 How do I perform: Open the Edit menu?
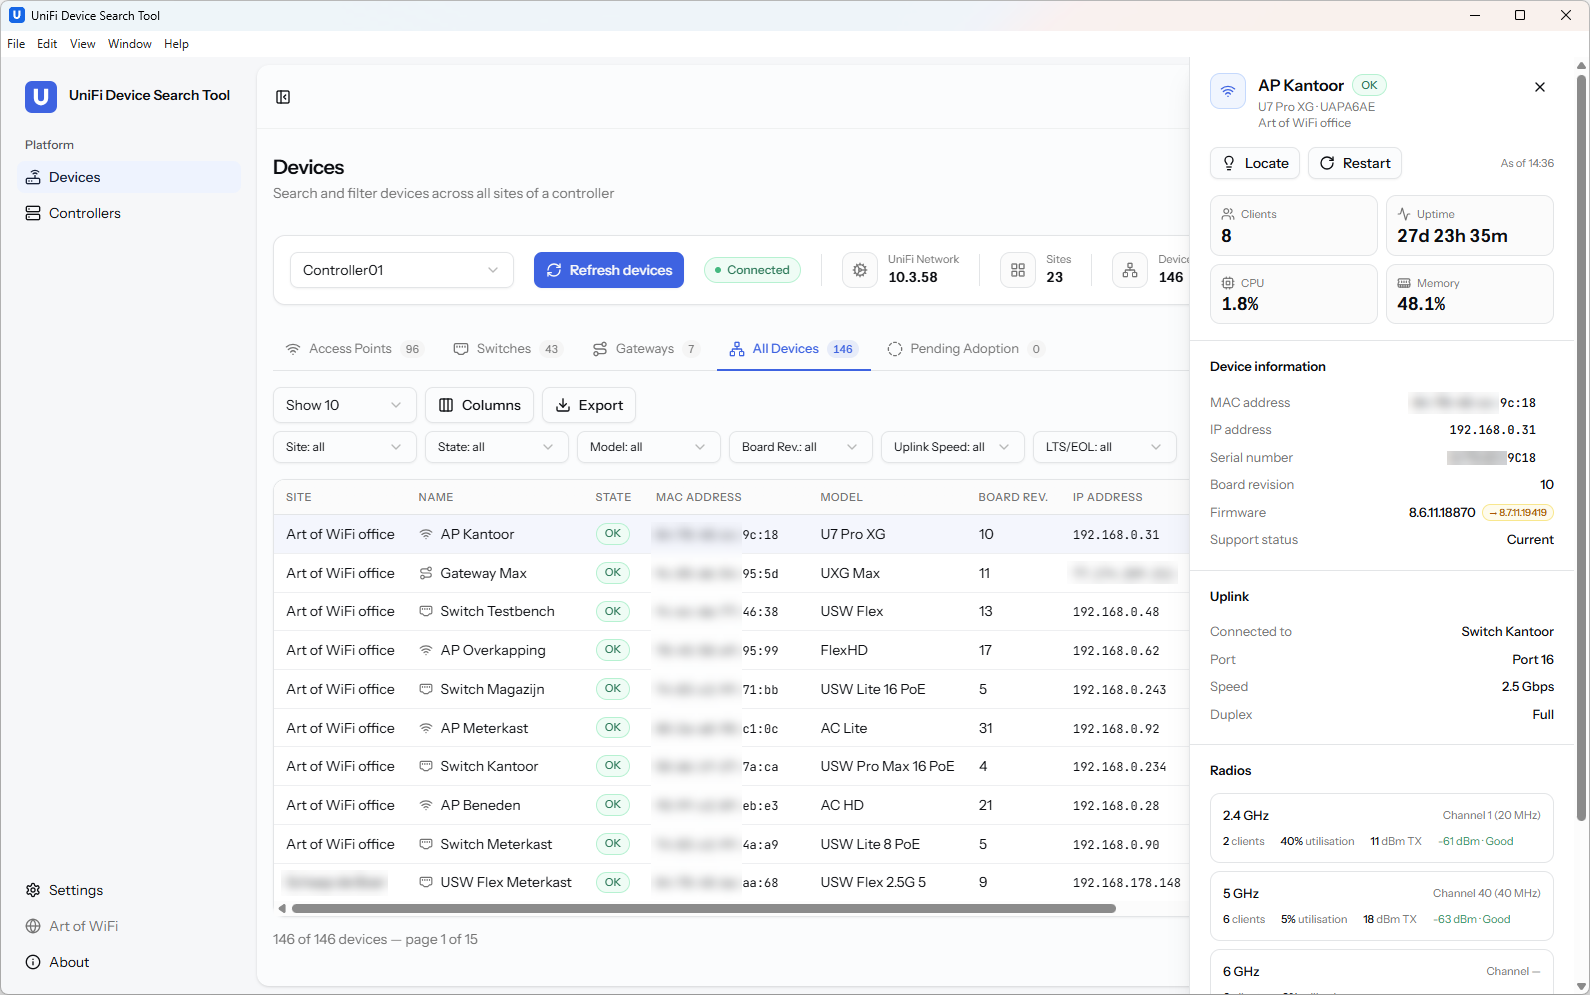click(x=47, y=44)
